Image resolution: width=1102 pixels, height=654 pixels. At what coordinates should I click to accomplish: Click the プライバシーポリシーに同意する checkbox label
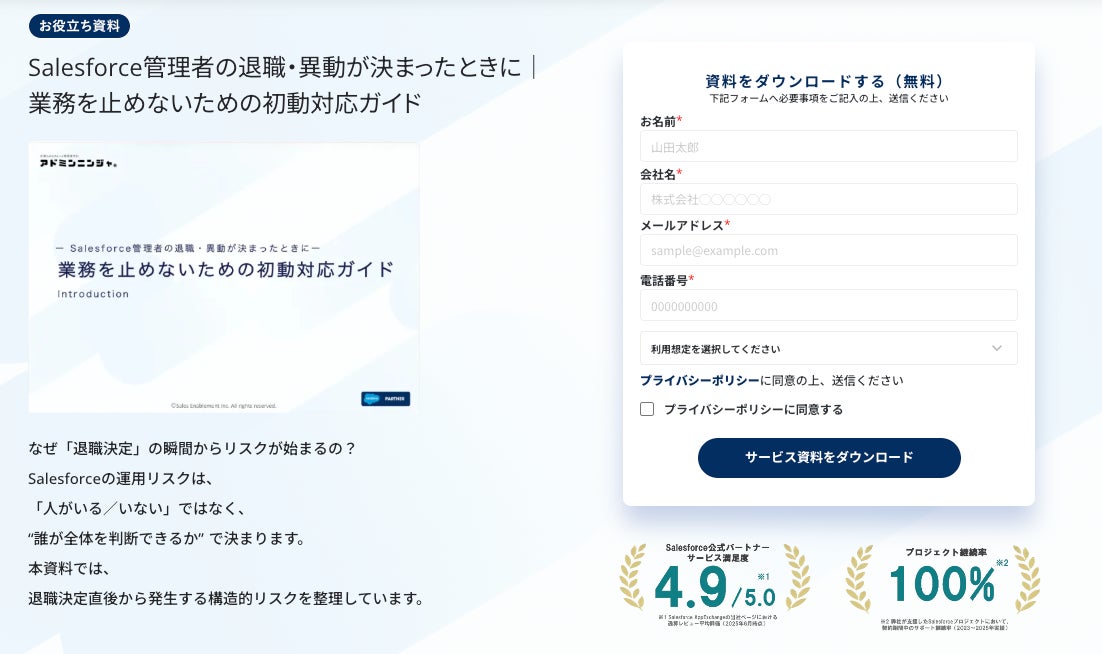coord(753,409)
